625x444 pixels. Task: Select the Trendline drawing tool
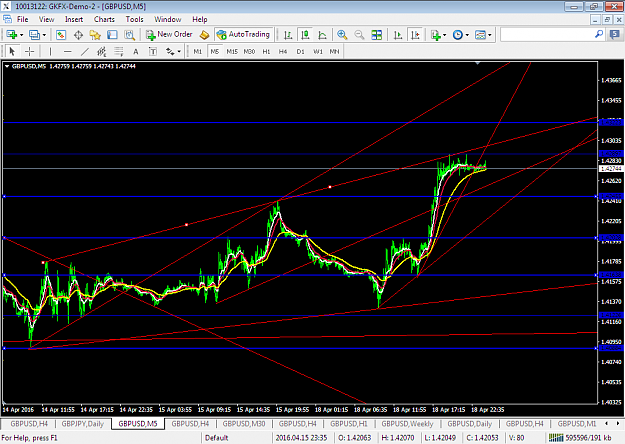(85, 51)
